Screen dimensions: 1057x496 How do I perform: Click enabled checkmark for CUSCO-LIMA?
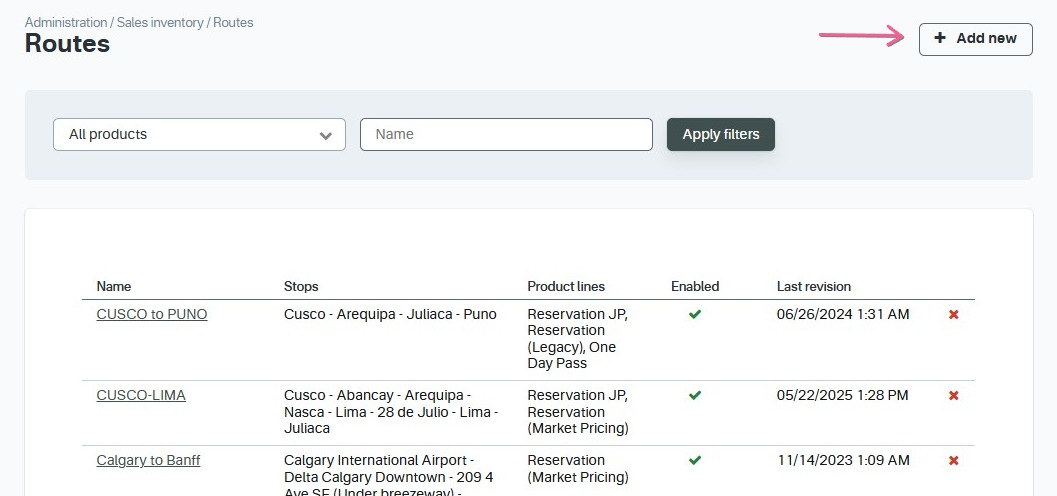[x=695, y=395]
